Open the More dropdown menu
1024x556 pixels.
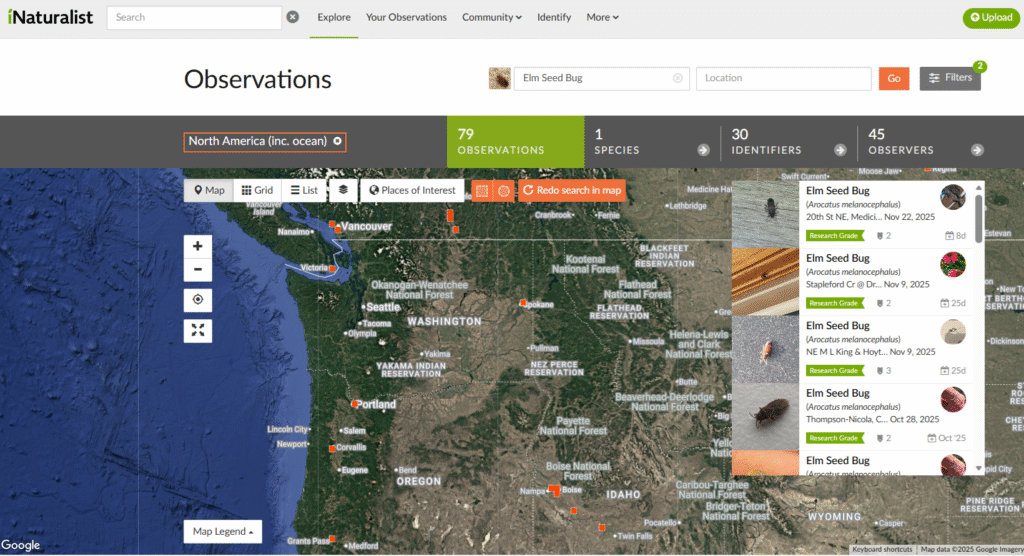(602, 17)
